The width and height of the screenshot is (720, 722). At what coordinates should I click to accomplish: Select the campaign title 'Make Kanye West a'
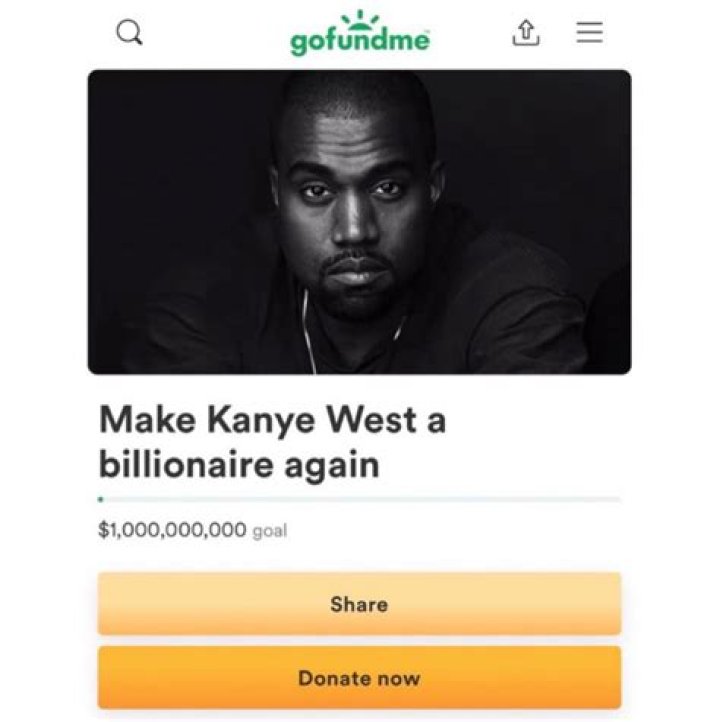(273, 420)
